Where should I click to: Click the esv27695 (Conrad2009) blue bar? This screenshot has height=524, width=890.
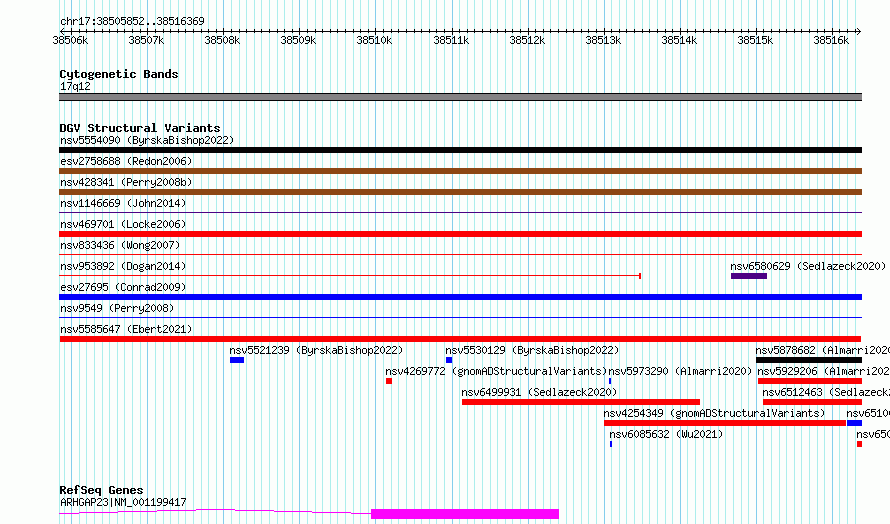460,297
